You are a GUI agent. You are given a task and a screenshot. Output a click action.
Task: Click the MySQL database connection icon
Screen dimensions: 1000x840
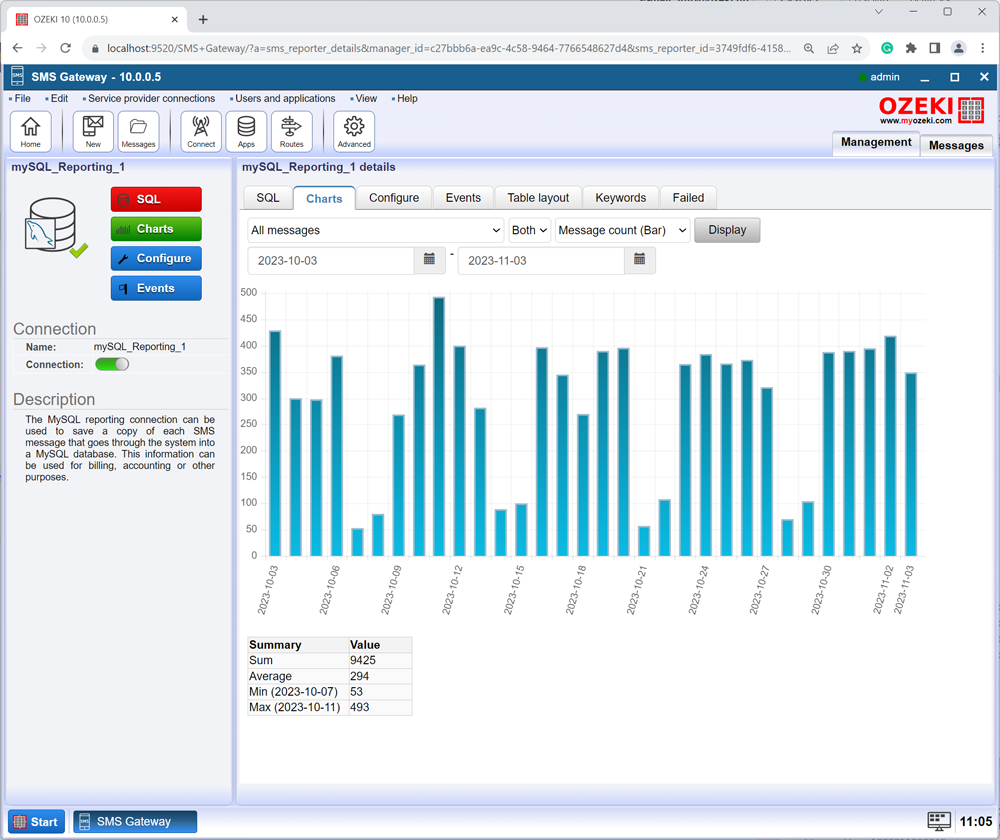click(55, 226)
